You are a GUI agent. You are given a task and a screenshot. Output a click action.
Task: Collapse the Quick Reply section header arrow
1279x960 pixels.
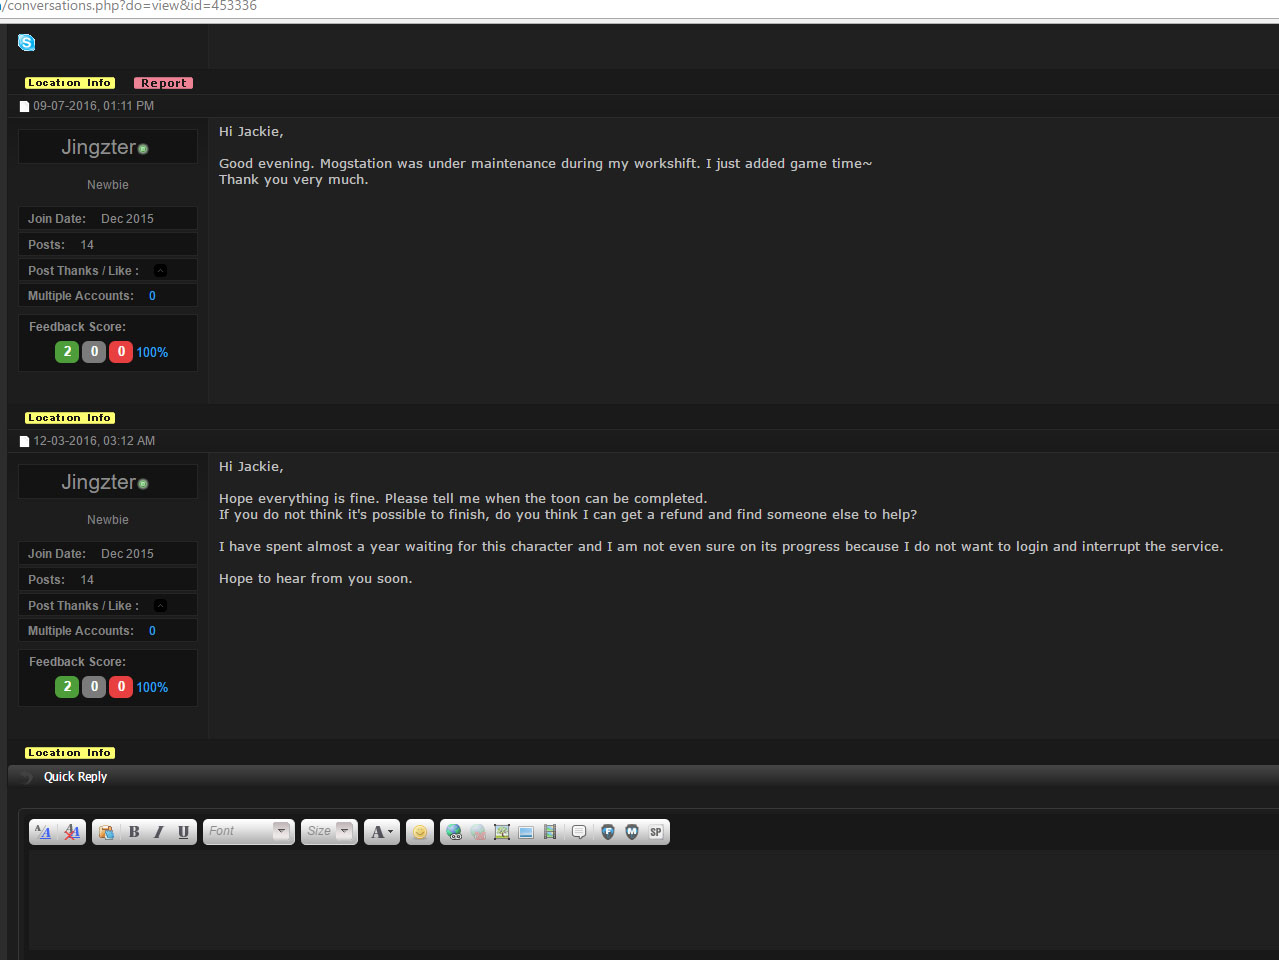coord(26,777)
